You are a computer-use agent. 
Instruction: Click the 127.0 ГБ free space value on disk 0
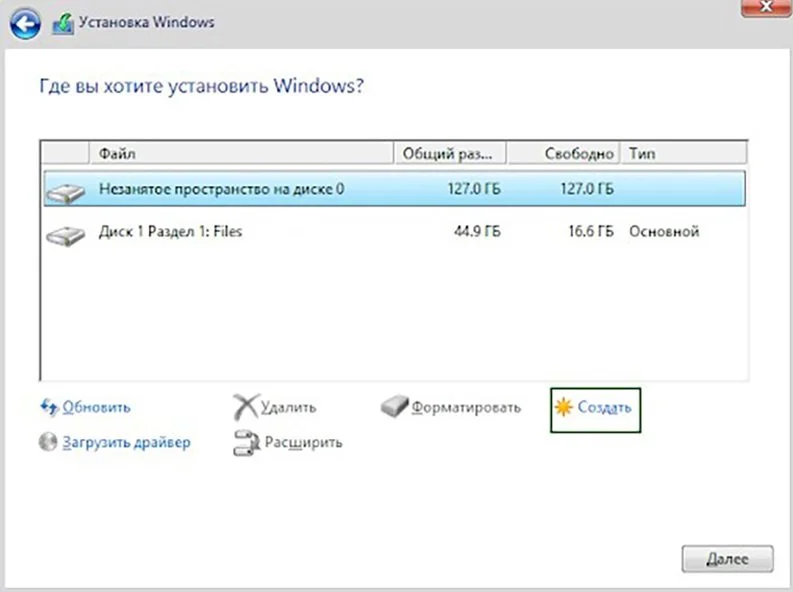pos(587,189)
